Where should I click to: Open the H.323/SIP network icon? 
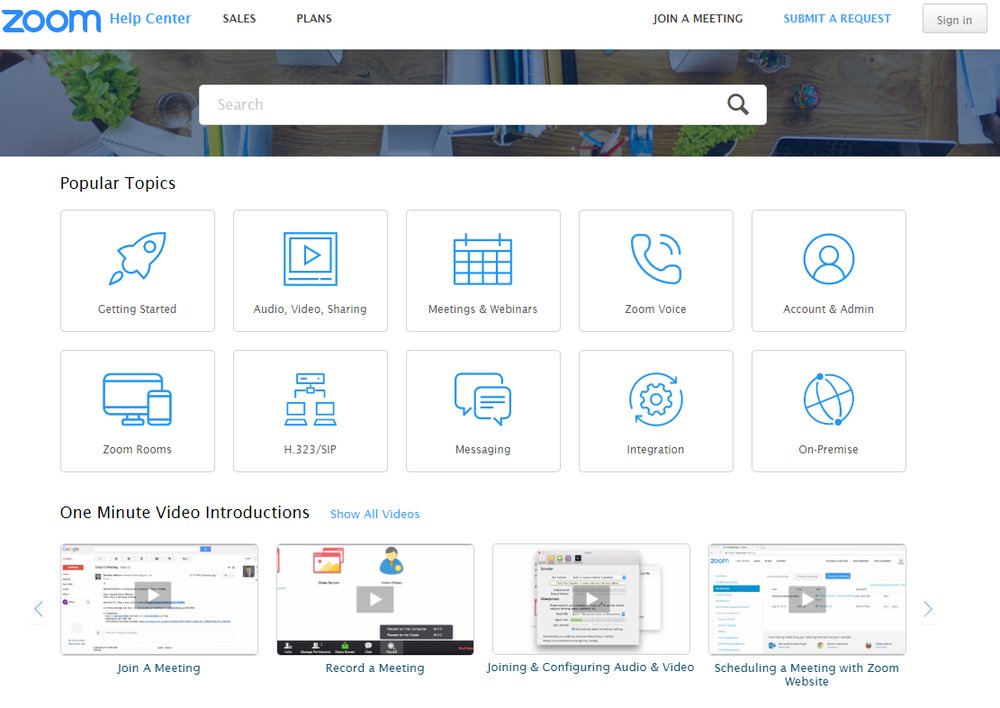(310, 399)
